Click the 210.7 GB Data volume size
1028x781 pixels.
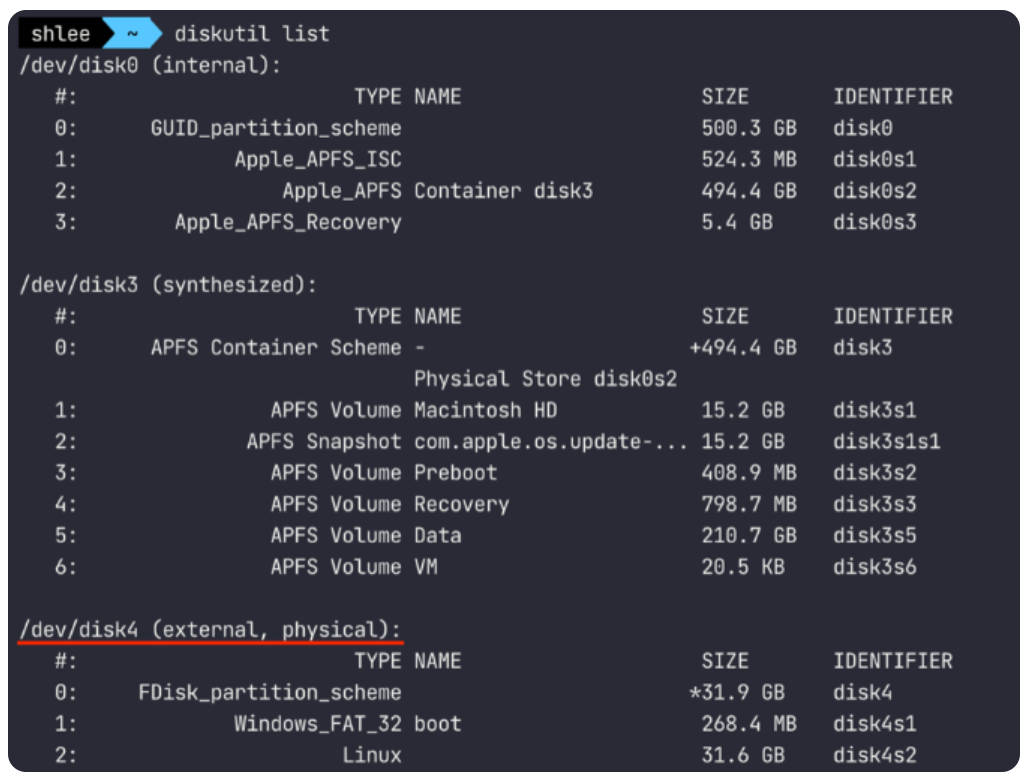coord(749,535)
